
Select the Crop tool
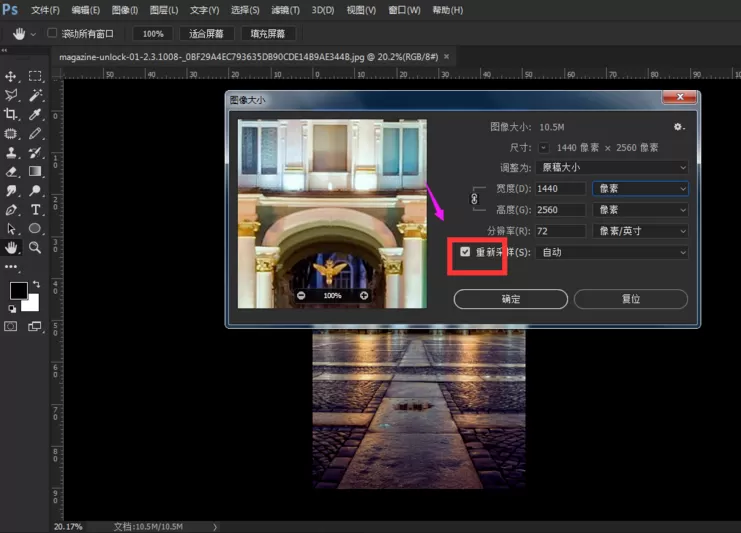click(x=10, y=114)
